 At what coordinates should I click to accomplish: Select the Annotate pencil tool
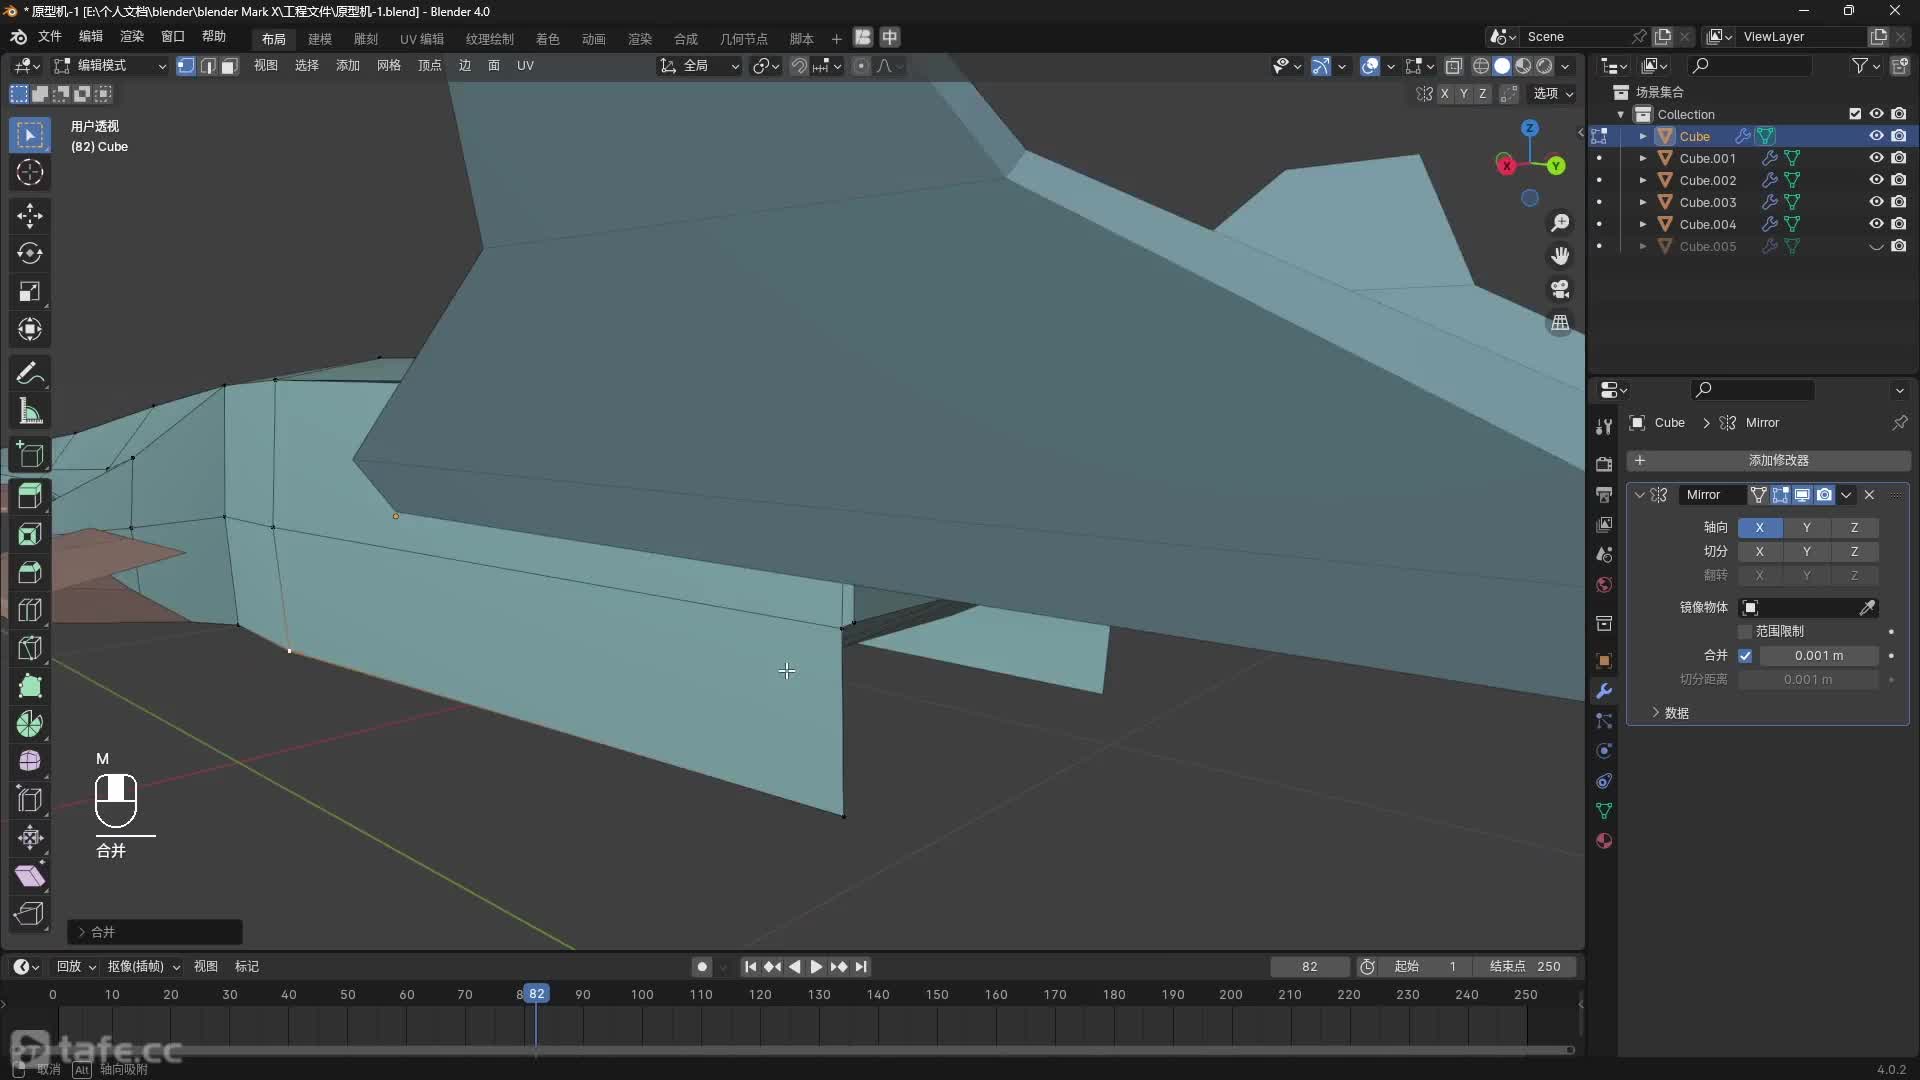click(x=29, y=374)
